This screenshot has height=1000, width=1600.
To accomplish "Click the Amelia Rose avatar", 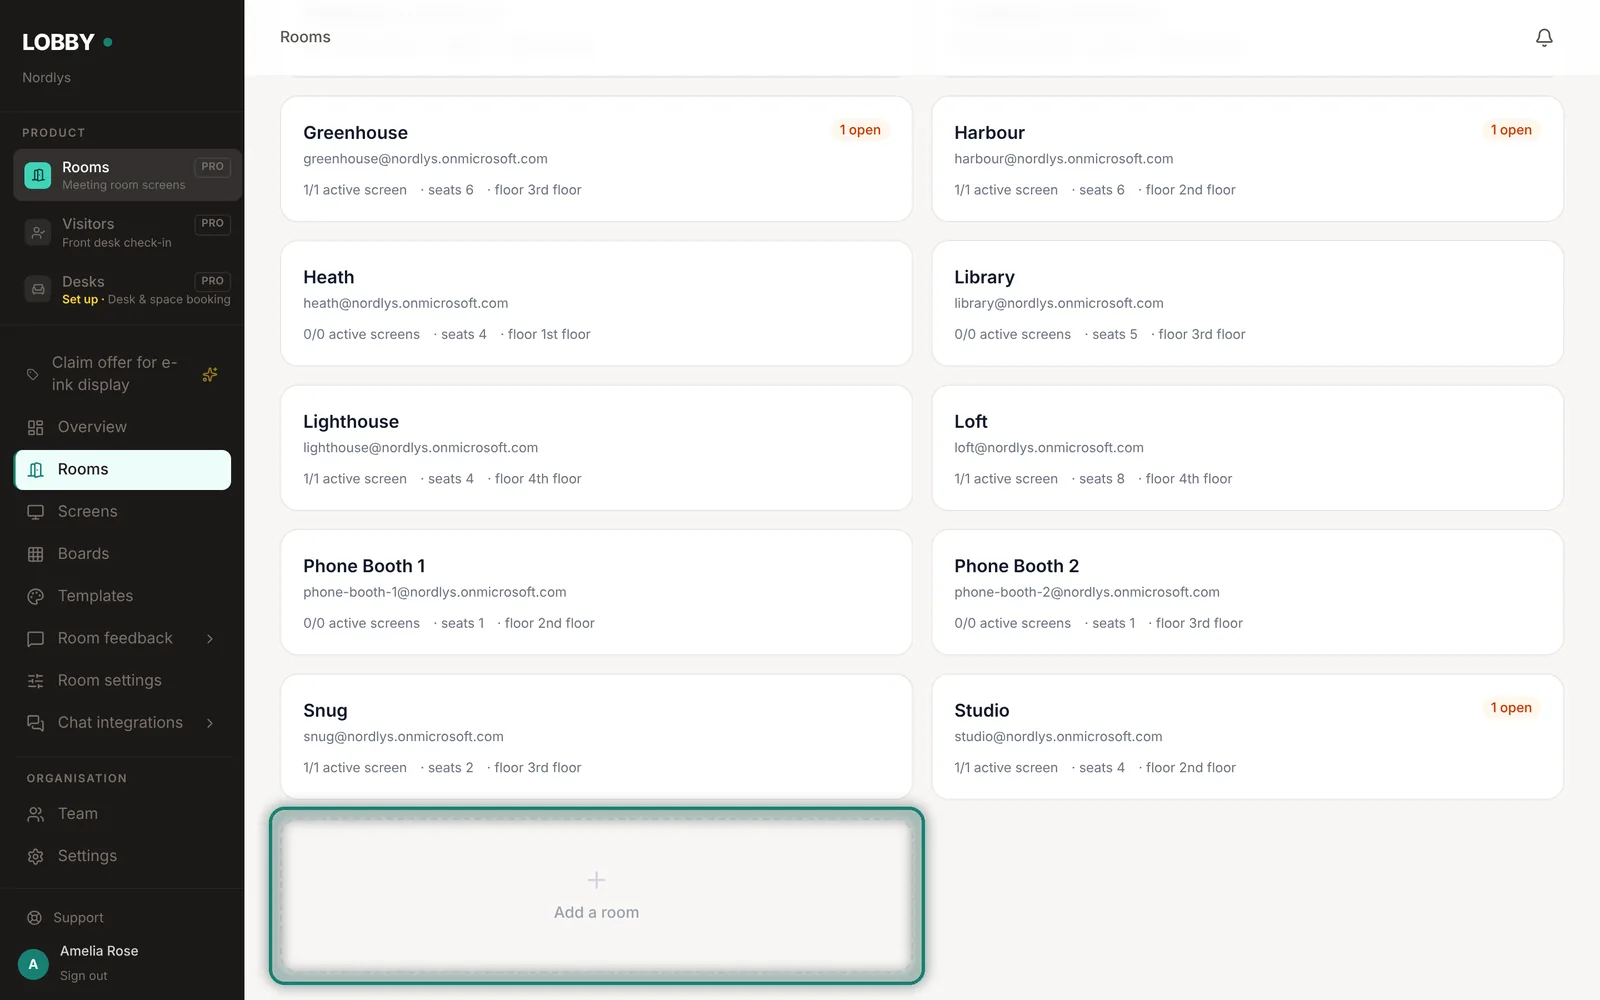I will tap(33, 964).
